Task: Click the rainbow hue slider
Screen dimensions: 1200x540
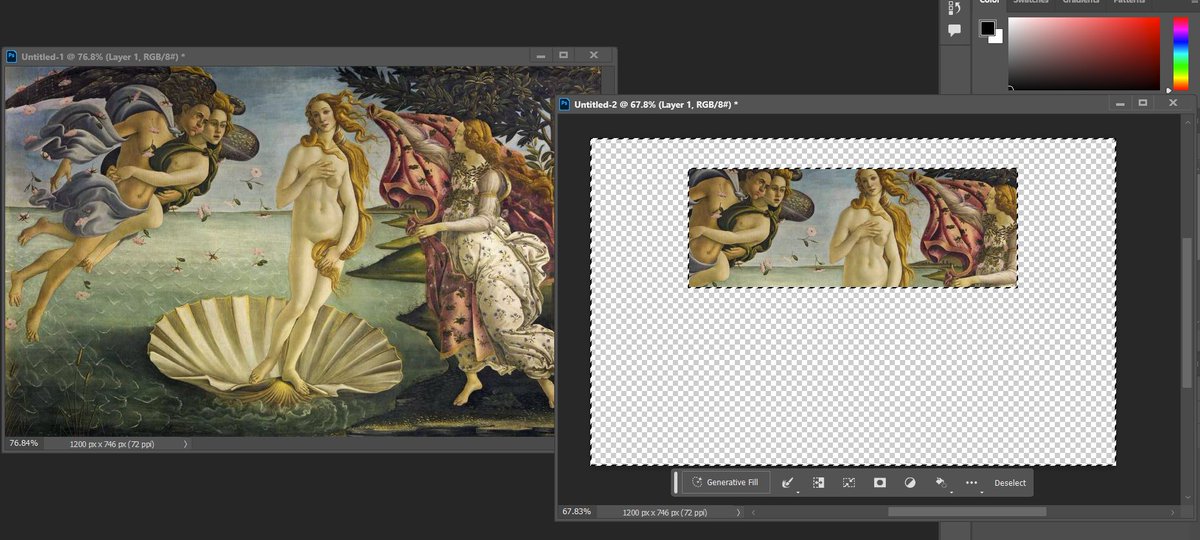Action: [1181, 54]
